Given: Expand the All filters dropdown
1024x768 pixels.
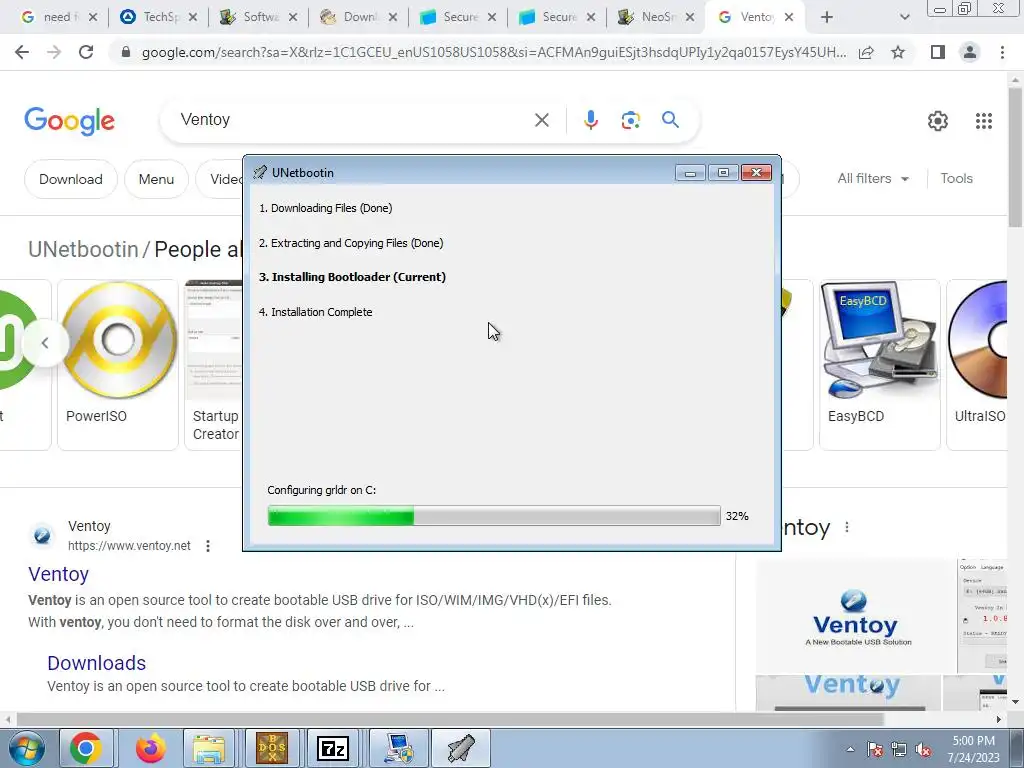Looking at the screenshot, I should 873,178.
